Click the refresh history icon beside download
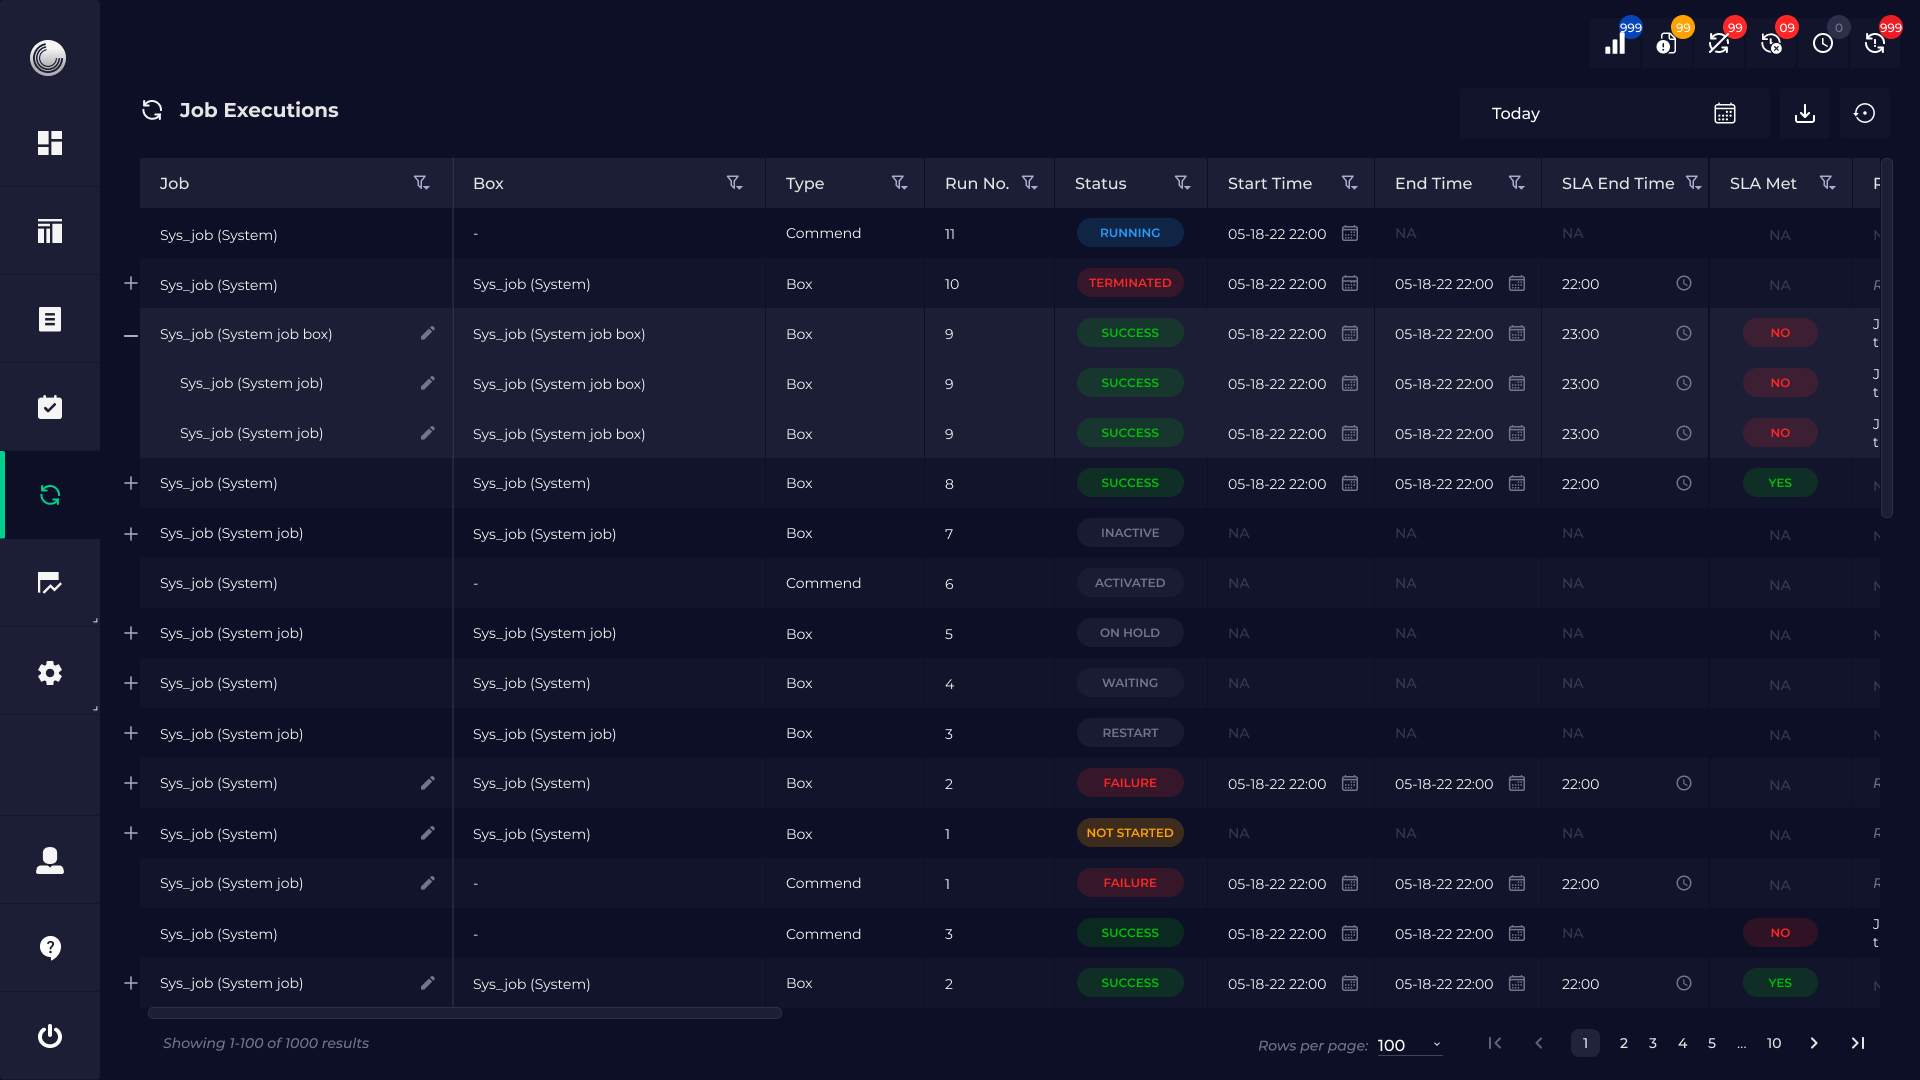The height and width of the screenshot is (1080, 1920). [x=1864, y=113]
